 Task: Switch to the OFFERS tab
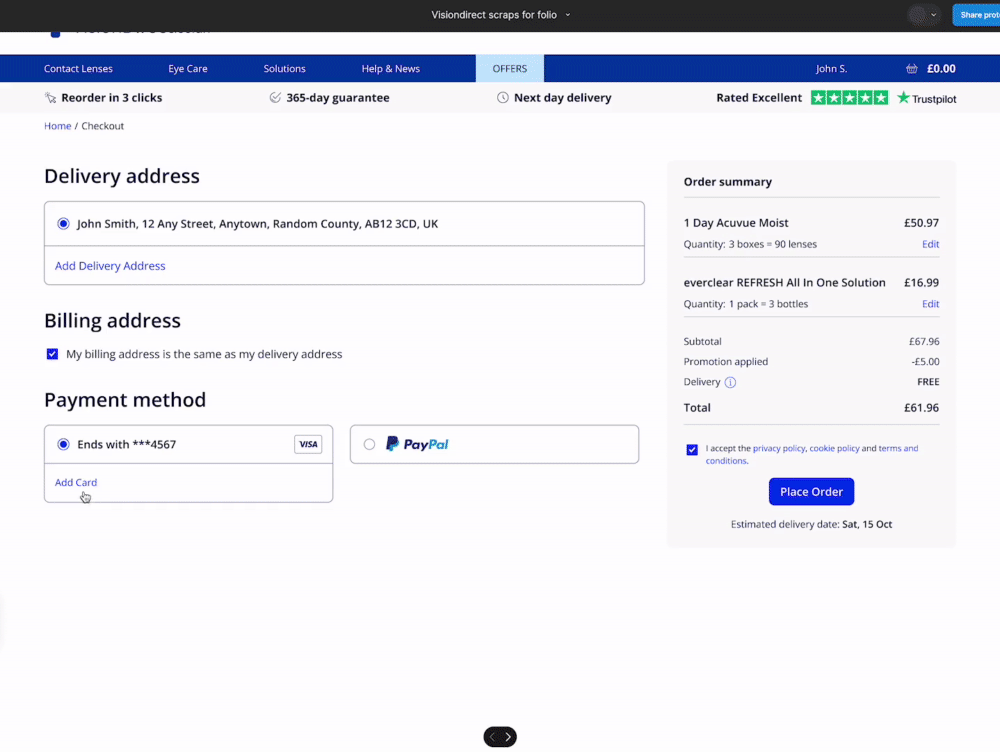pos(510,69)
